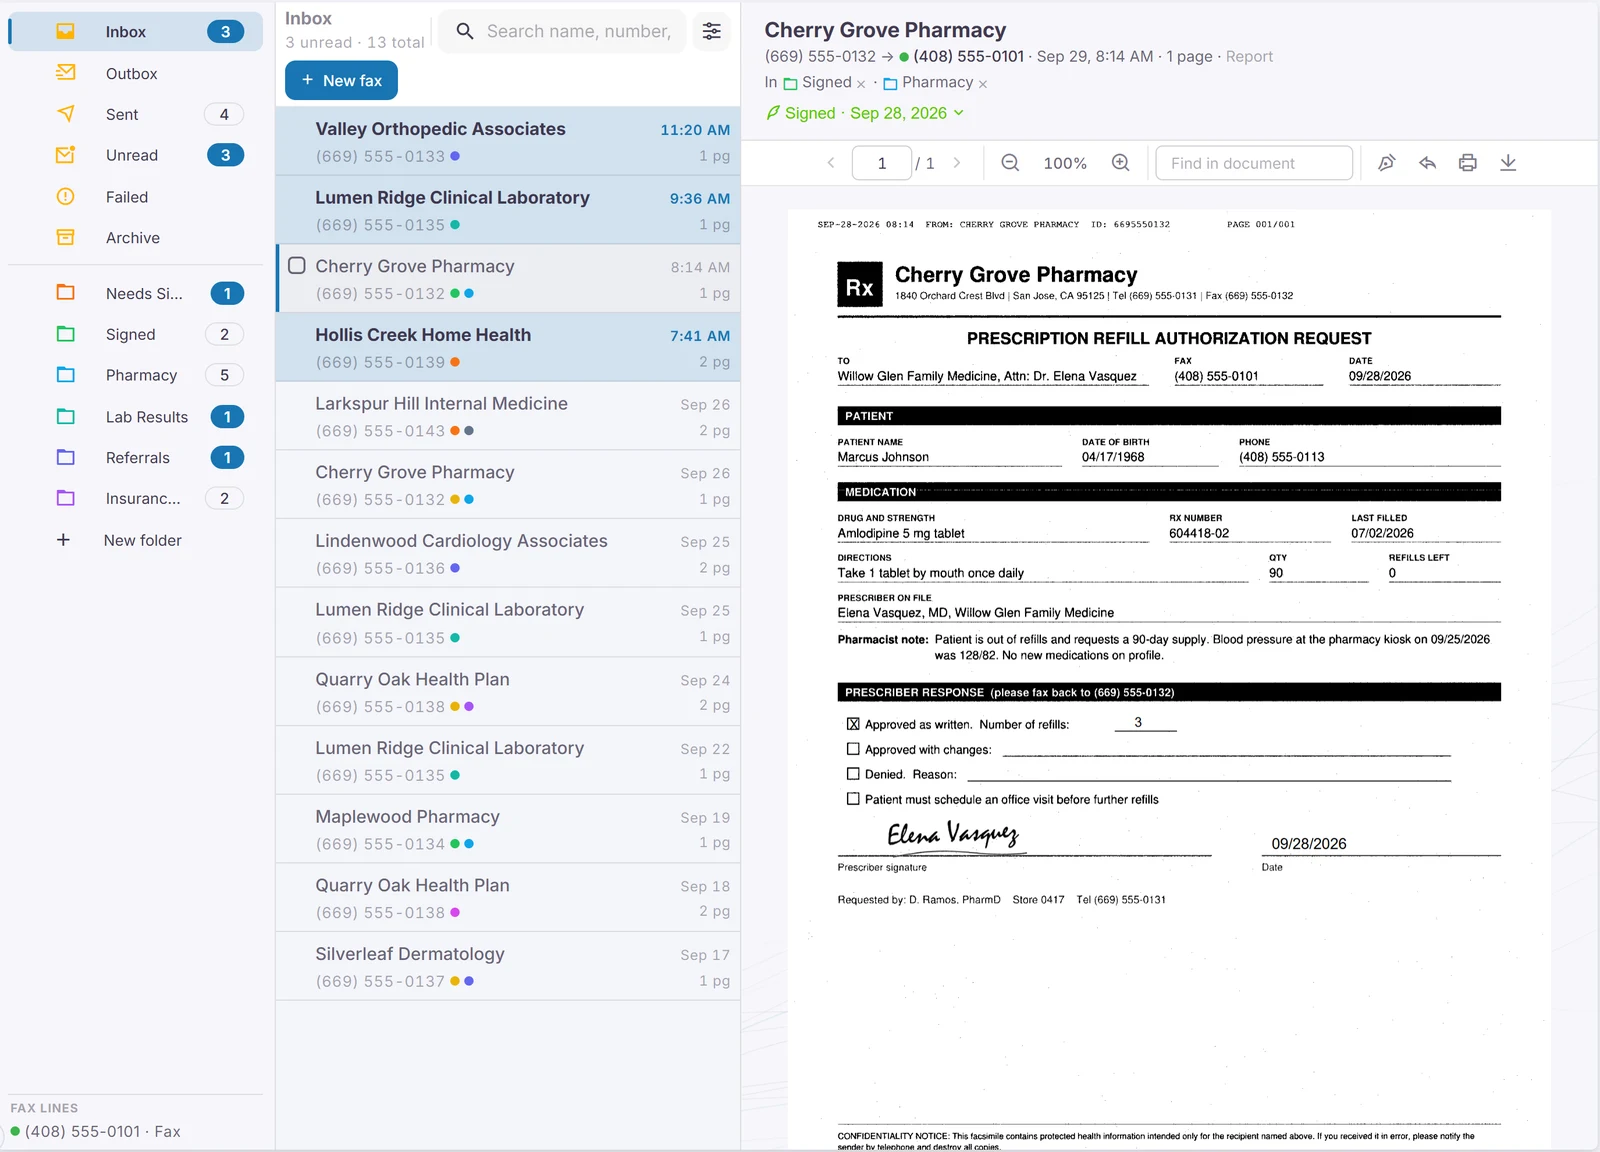
Task: Click the Report link
Action: (x=1249, y=57)
